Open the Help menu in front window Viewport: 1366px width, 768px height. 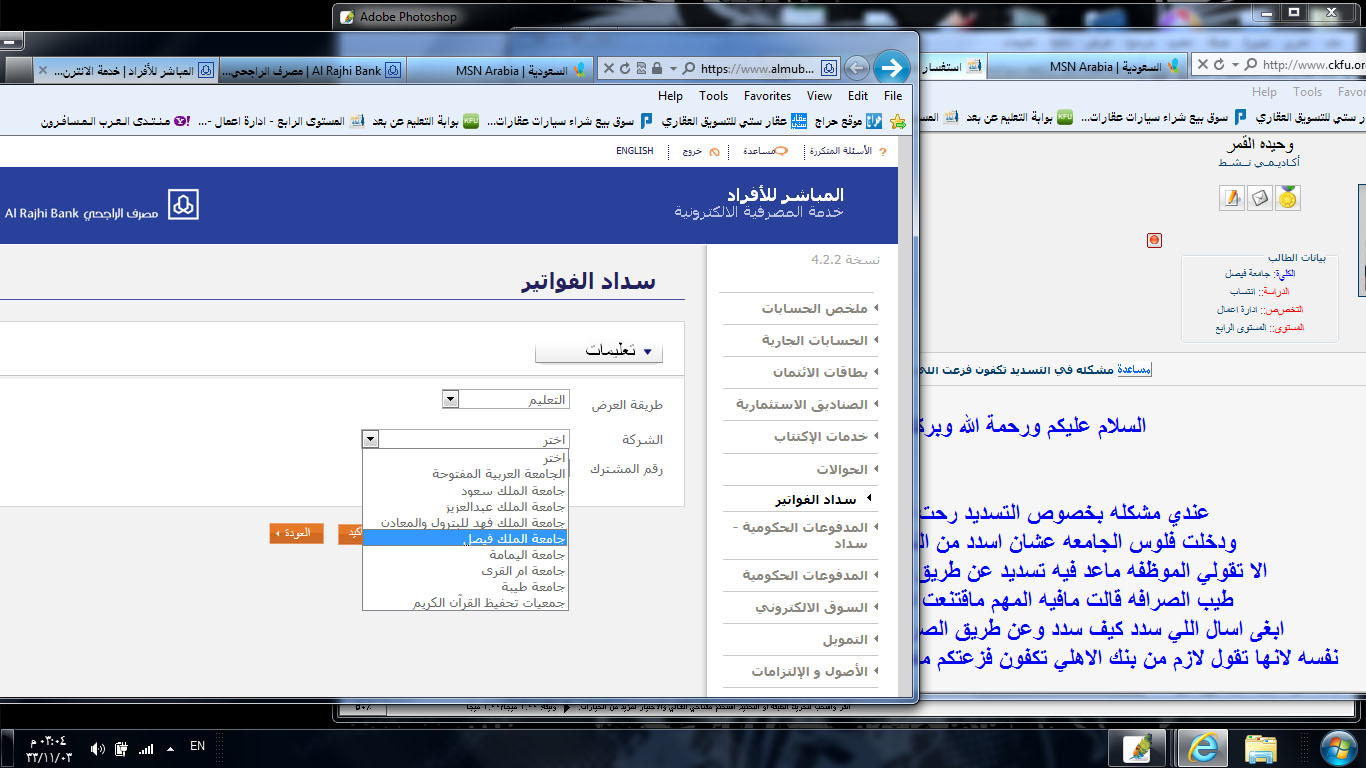pyautogui.click(x=670, y=96)
